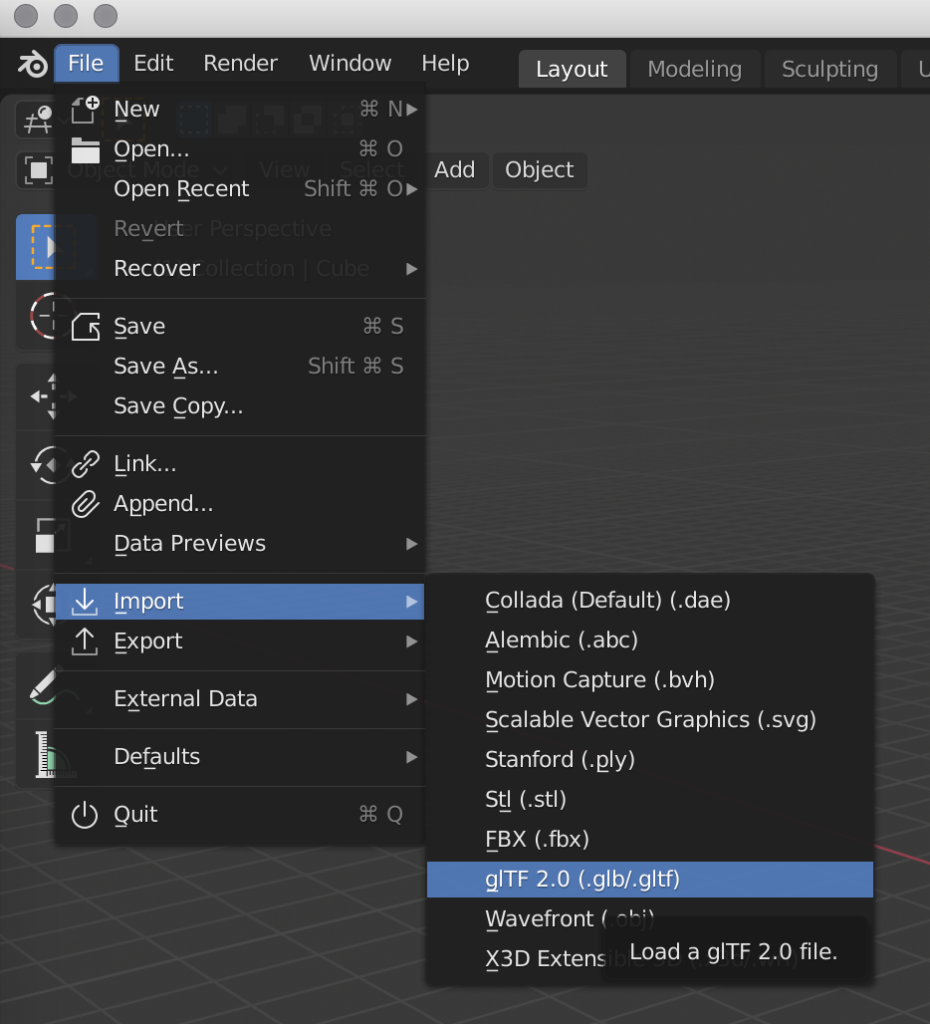Click the object mode square icon

pyautogui.click(x=37, y=170)
